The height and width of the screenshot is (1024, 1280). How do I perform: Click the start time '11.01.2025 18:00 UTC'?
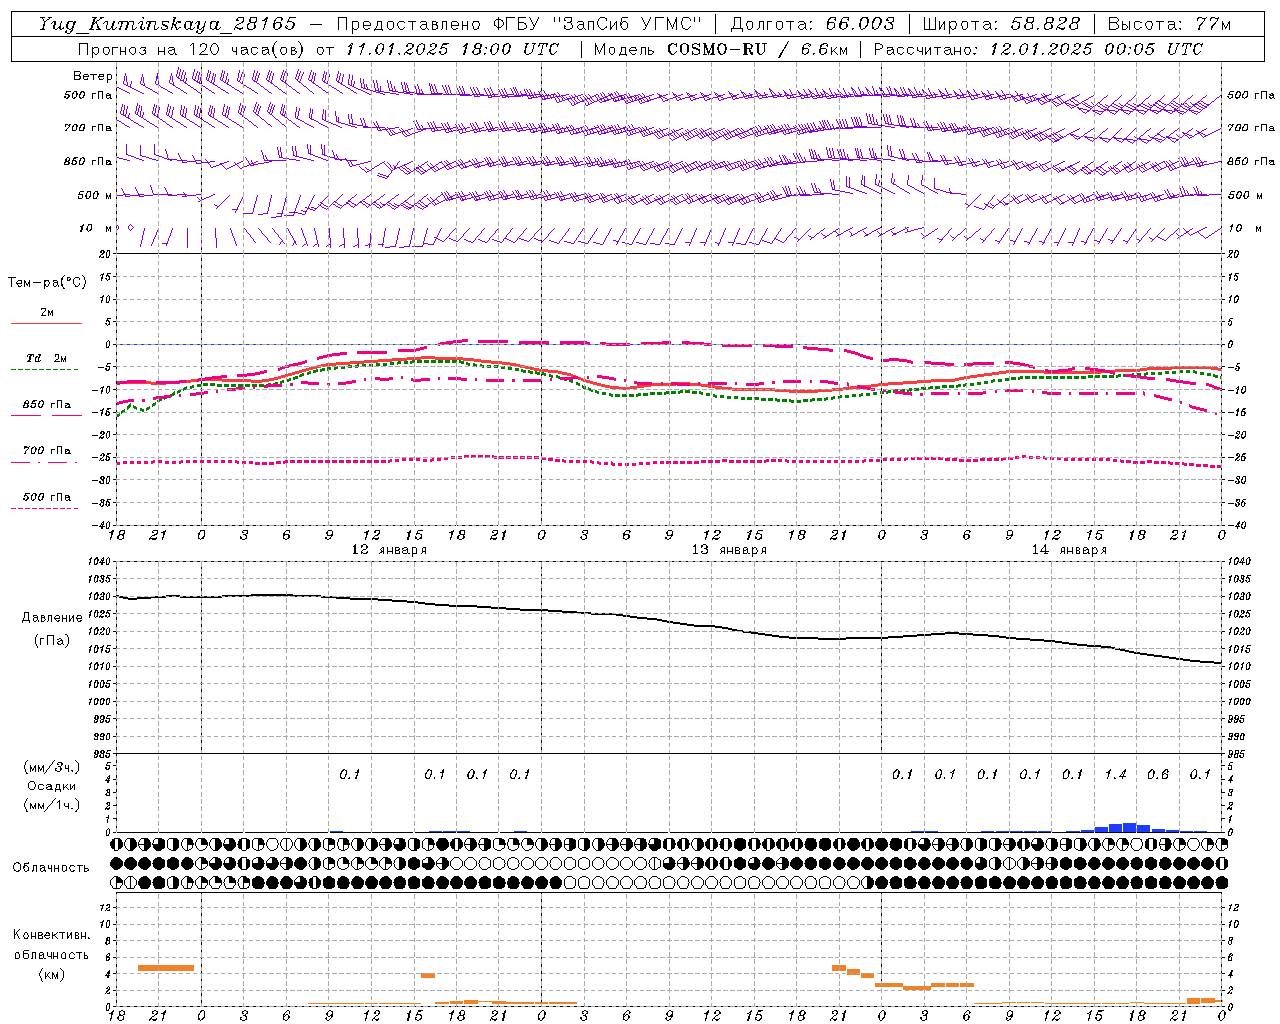tap(452, 49)
